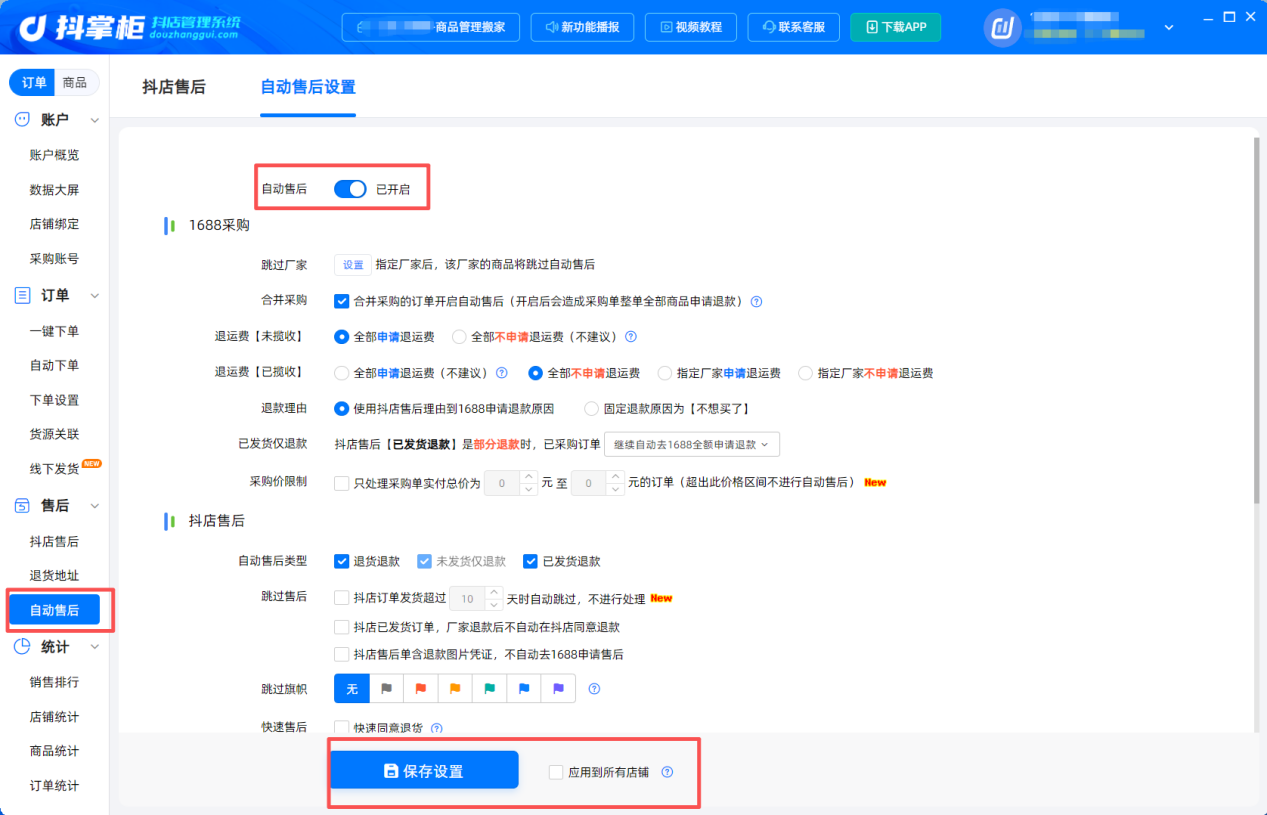Viewport: 1267px width, 815px height.
Task: Click 设置 button for 跳过厂家
Action: click(353, 265)
